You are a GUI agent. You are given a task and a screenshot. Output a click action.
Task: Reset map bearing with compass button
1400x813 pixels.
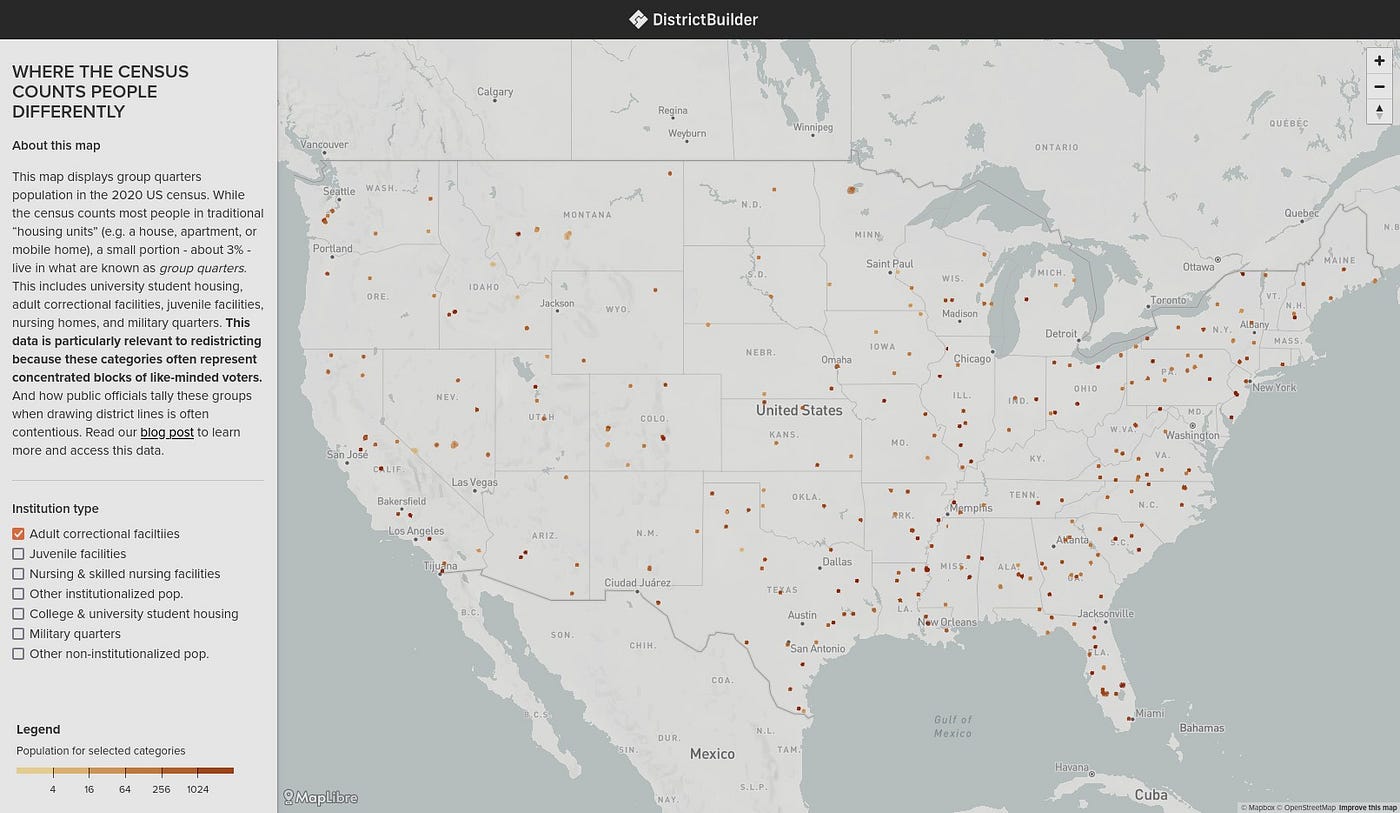(x=1379, y=111)
